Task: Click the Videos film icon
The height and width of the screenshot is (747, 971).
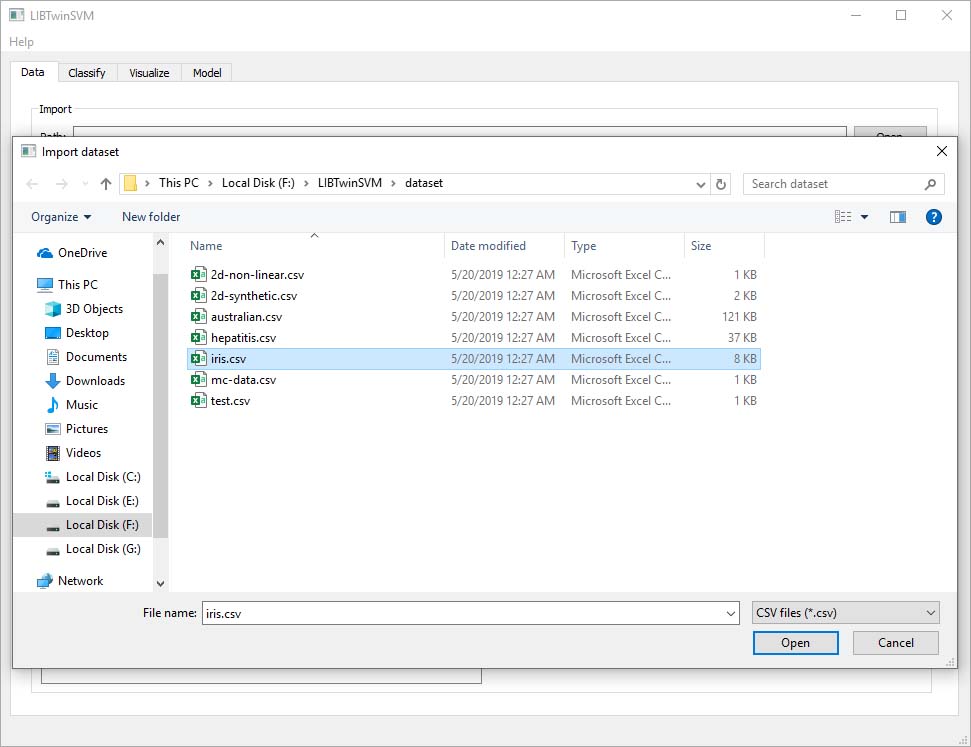Action: 53,453
